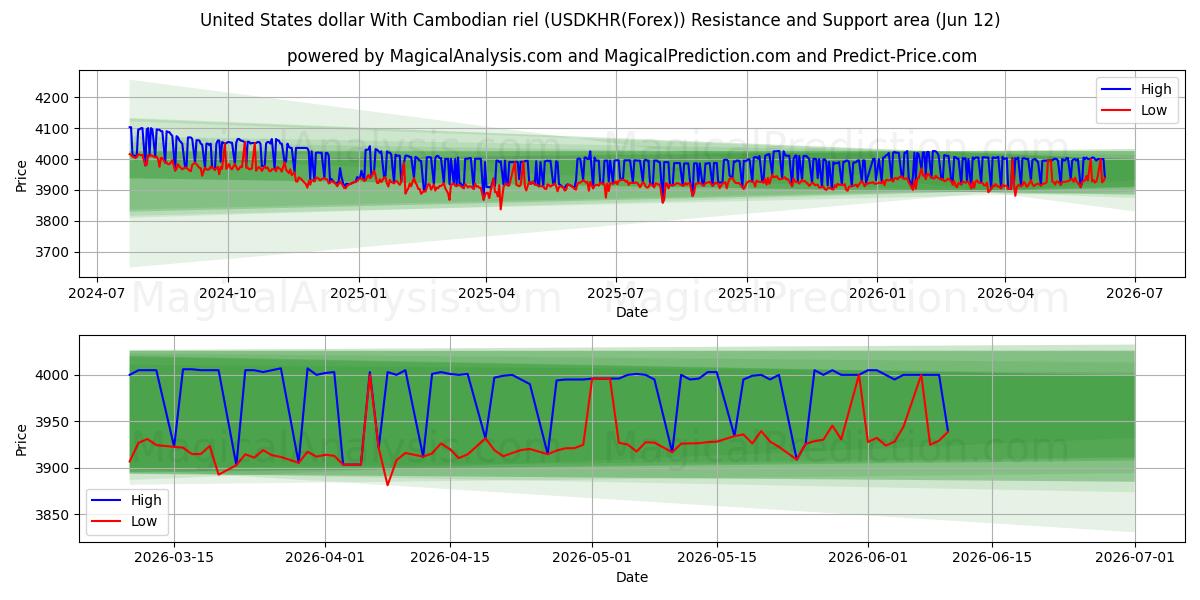Viewport: 1200px width, 600px height.
Task: Click the 2026-03-15 date tick label
Action: [x=174, y=559]
